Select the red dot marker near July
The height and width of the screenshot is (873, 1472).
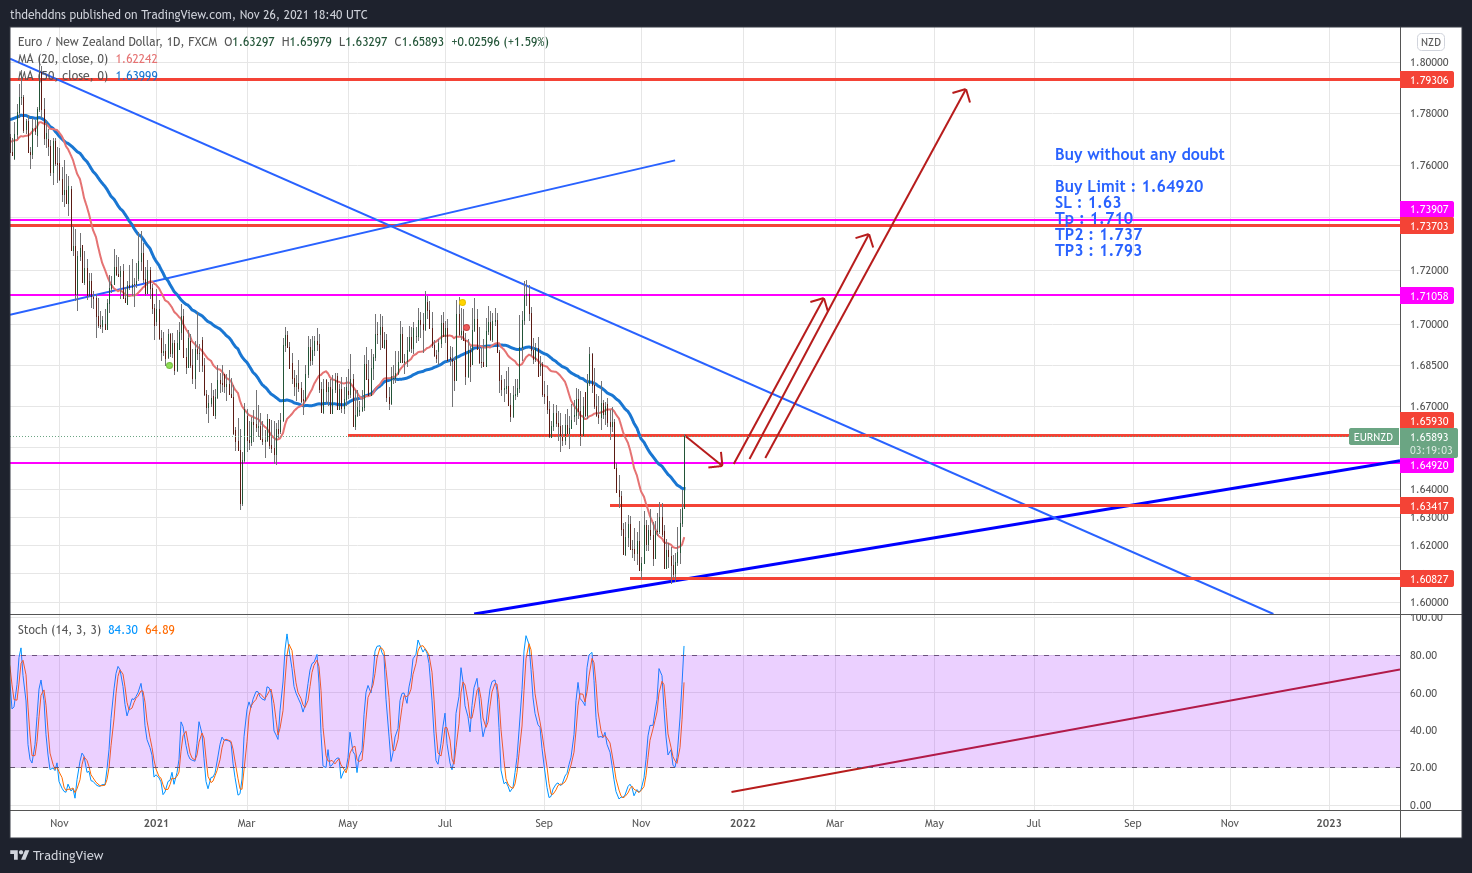(467, 327)
